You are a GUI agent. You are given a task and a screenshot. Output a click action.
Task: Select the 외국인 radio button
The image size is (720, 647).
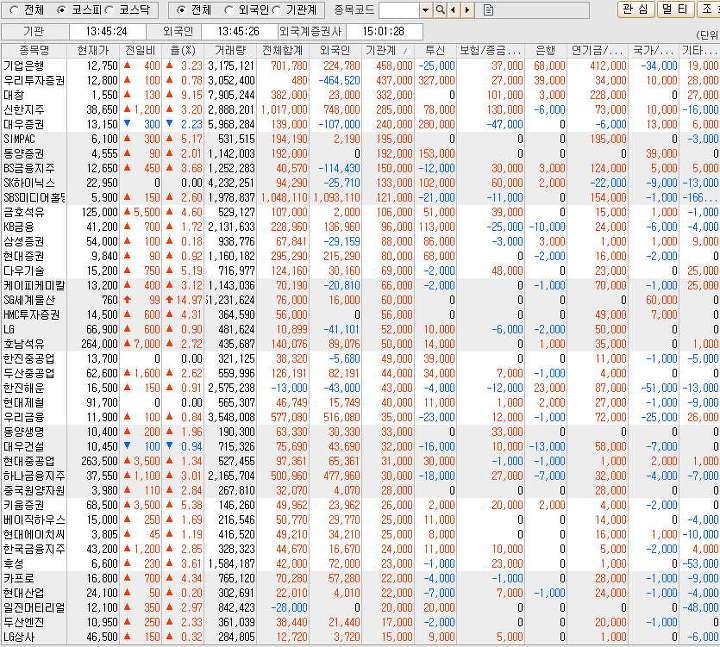229,10
